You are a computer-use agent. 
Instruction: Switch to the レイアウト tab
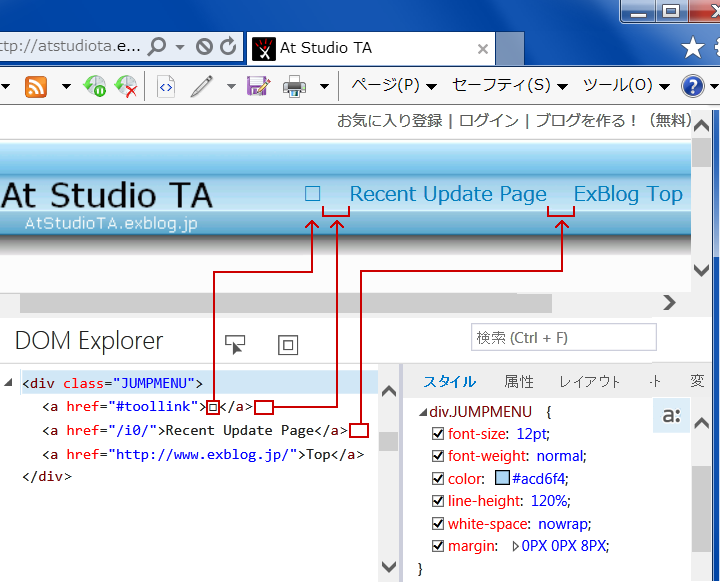tap(590, 381)
